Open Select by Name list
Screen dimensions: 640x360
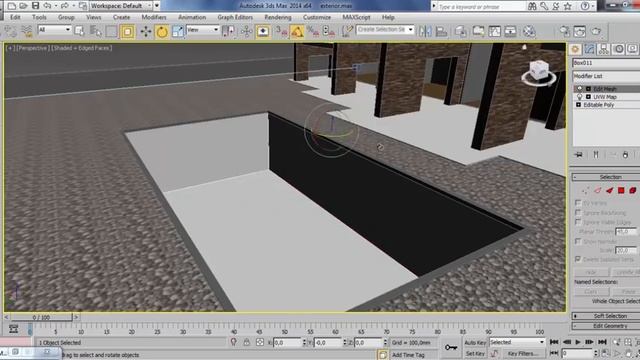coord(96,31)
